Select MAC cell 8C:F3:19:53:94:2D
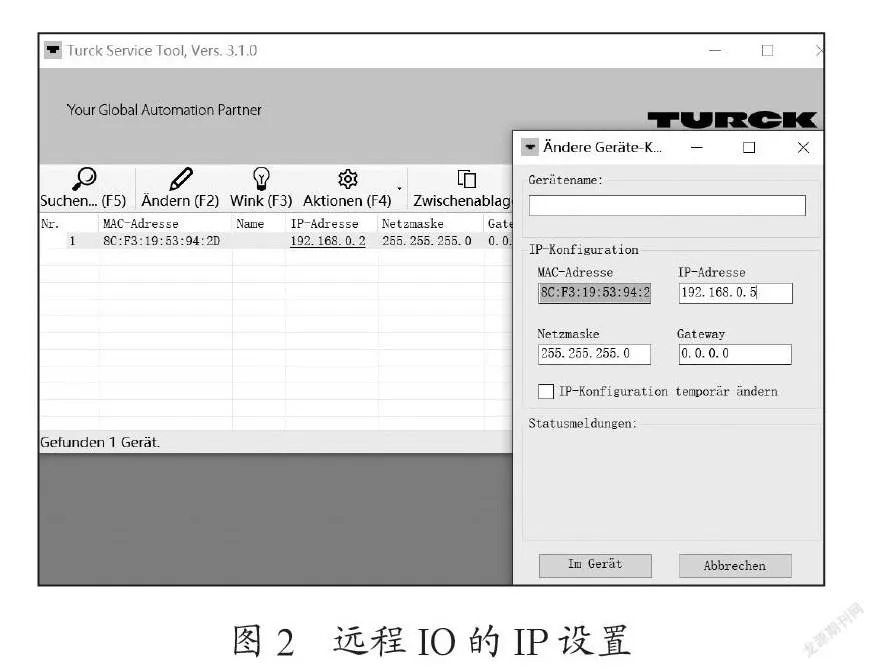The image size is (875, 669). (161, 241)
